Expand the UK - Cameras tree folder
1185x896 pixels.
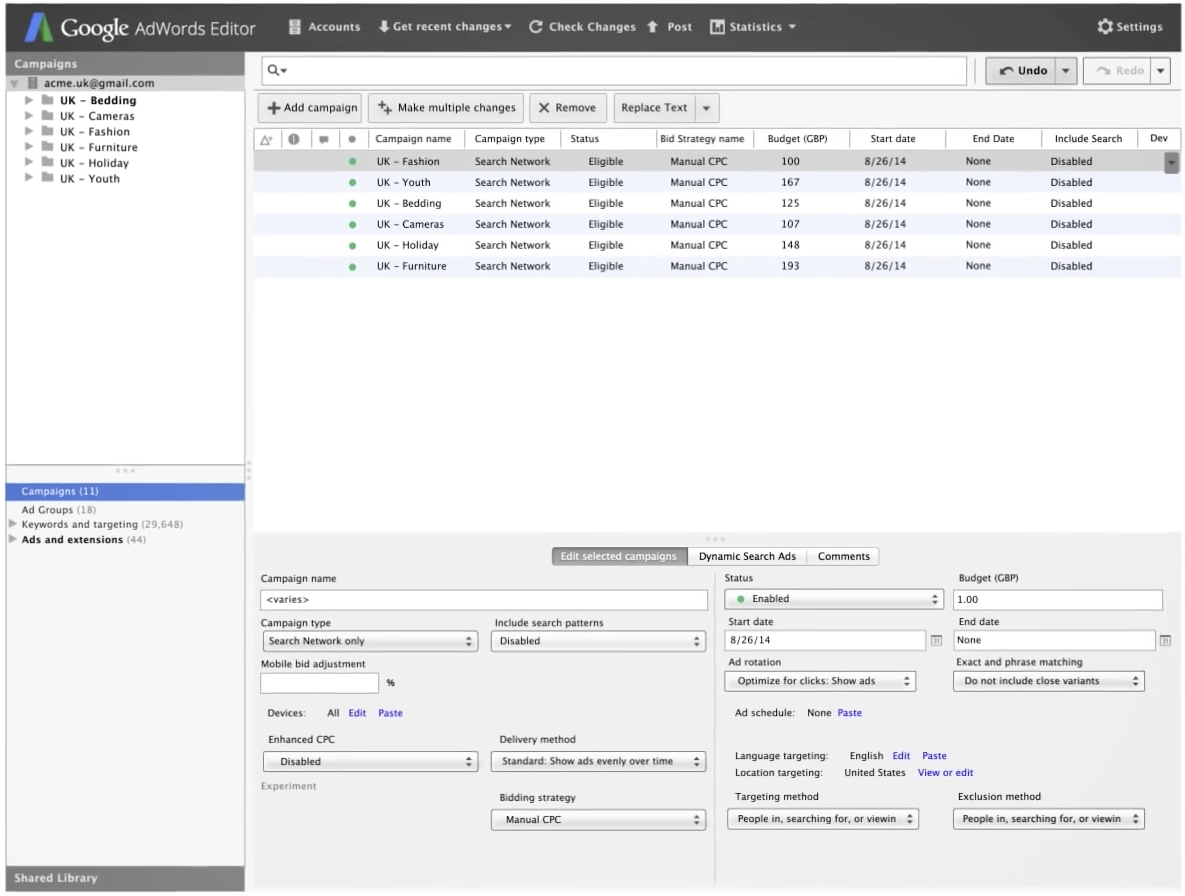(x=29, y=116)
